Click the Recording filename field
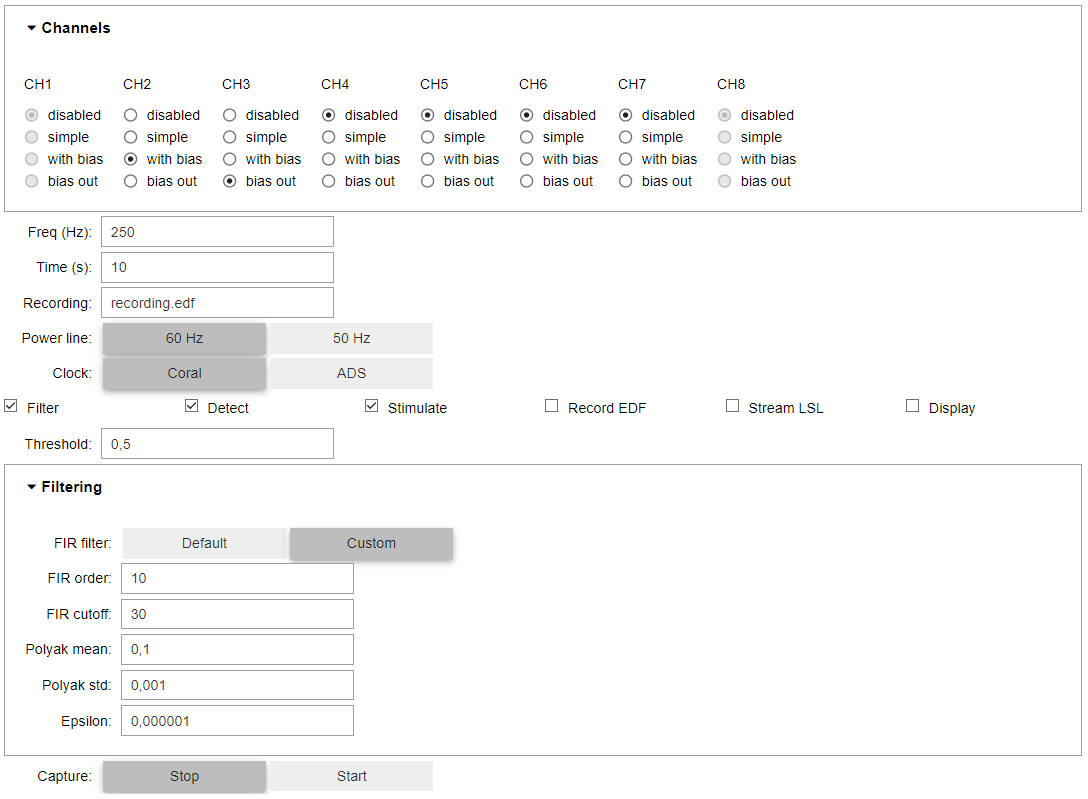Viewport: 1088px width, 799px height. click(x=217, y=302)
